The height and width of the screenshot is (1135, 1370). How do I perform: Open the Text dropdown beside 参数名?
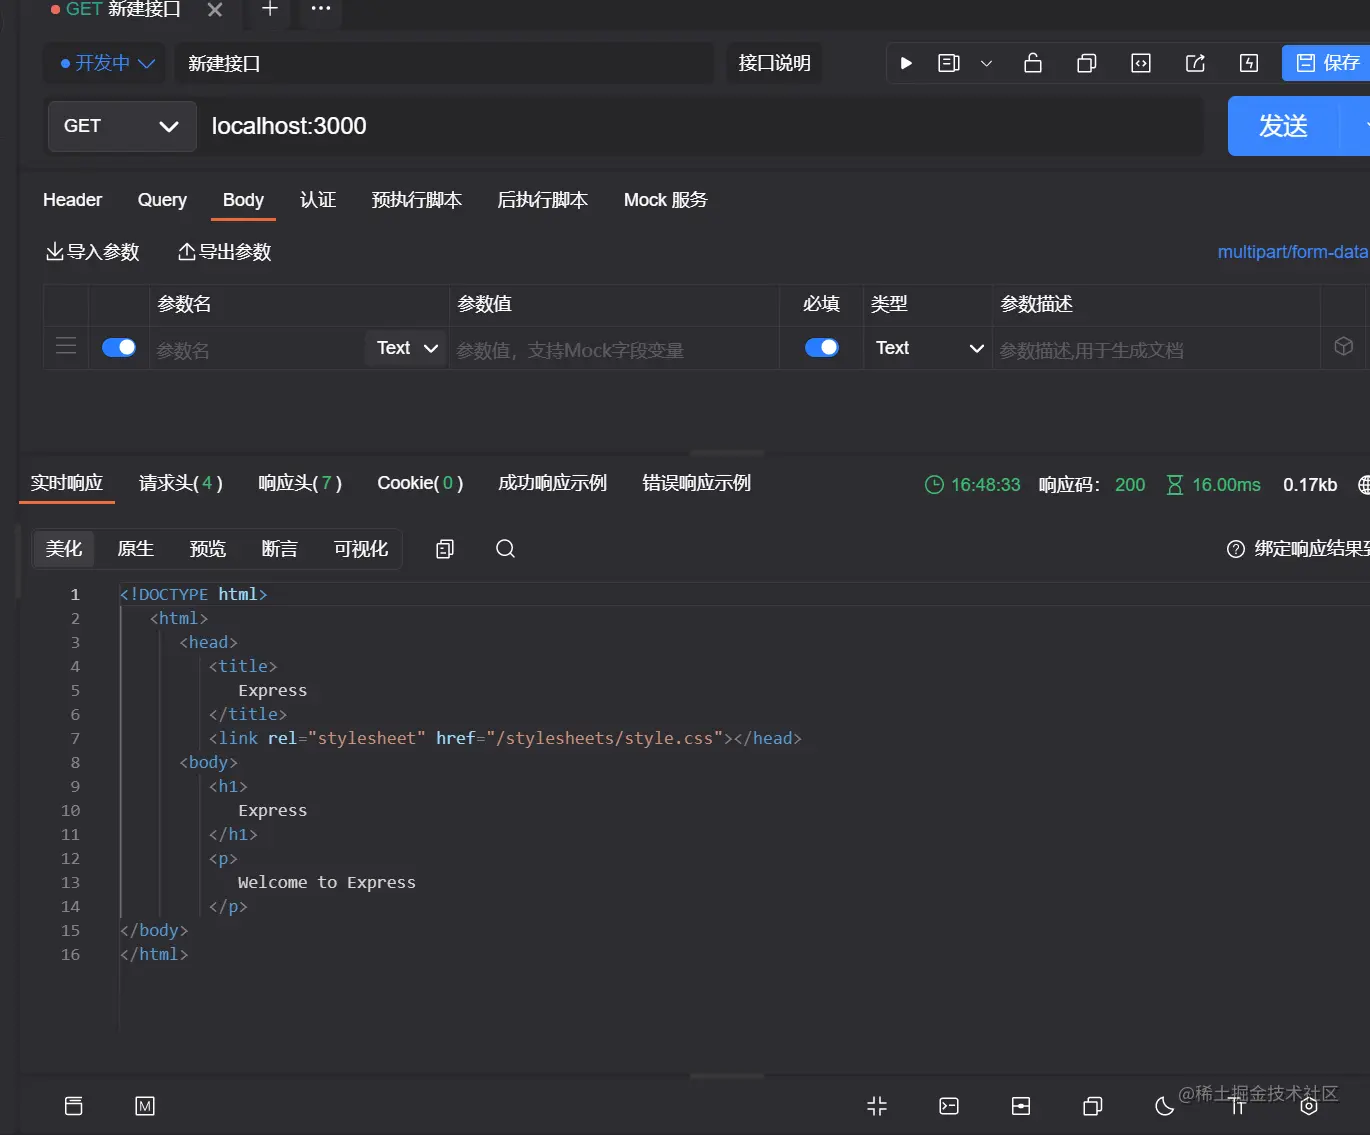tap(406, 348)
